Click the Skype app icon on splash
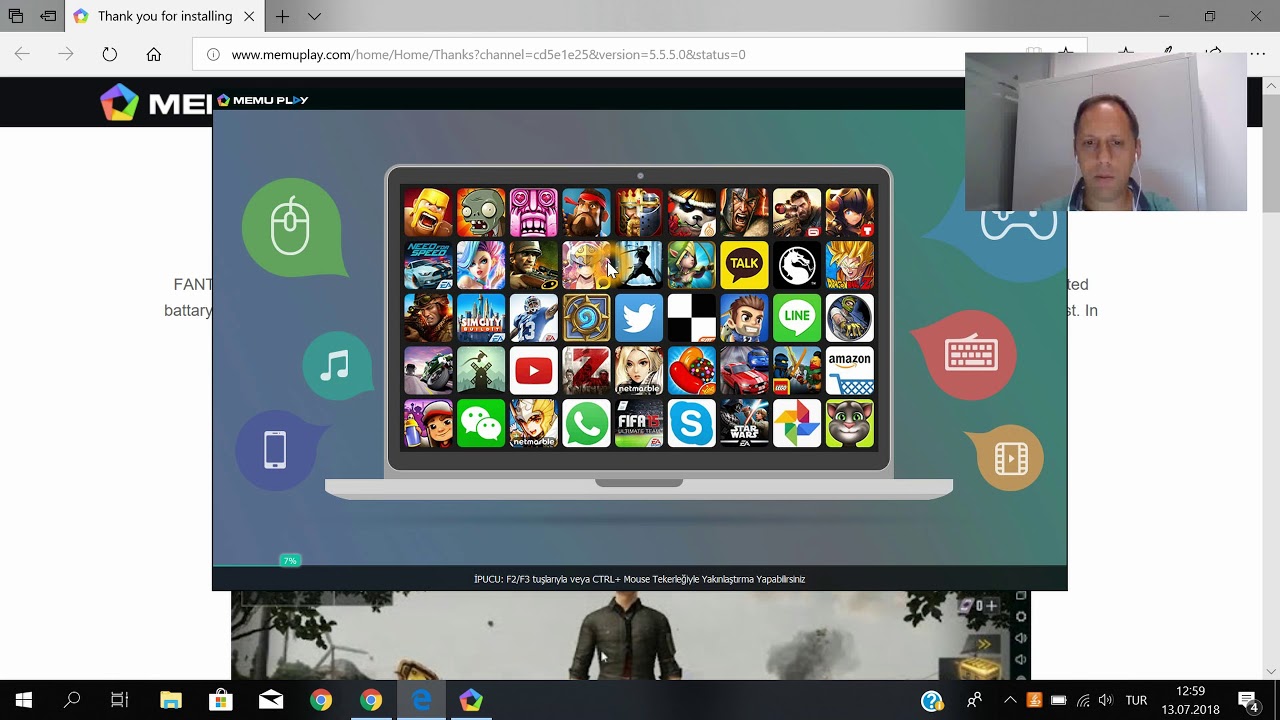Screen dimensions: 1280x720 click(691, 424)
